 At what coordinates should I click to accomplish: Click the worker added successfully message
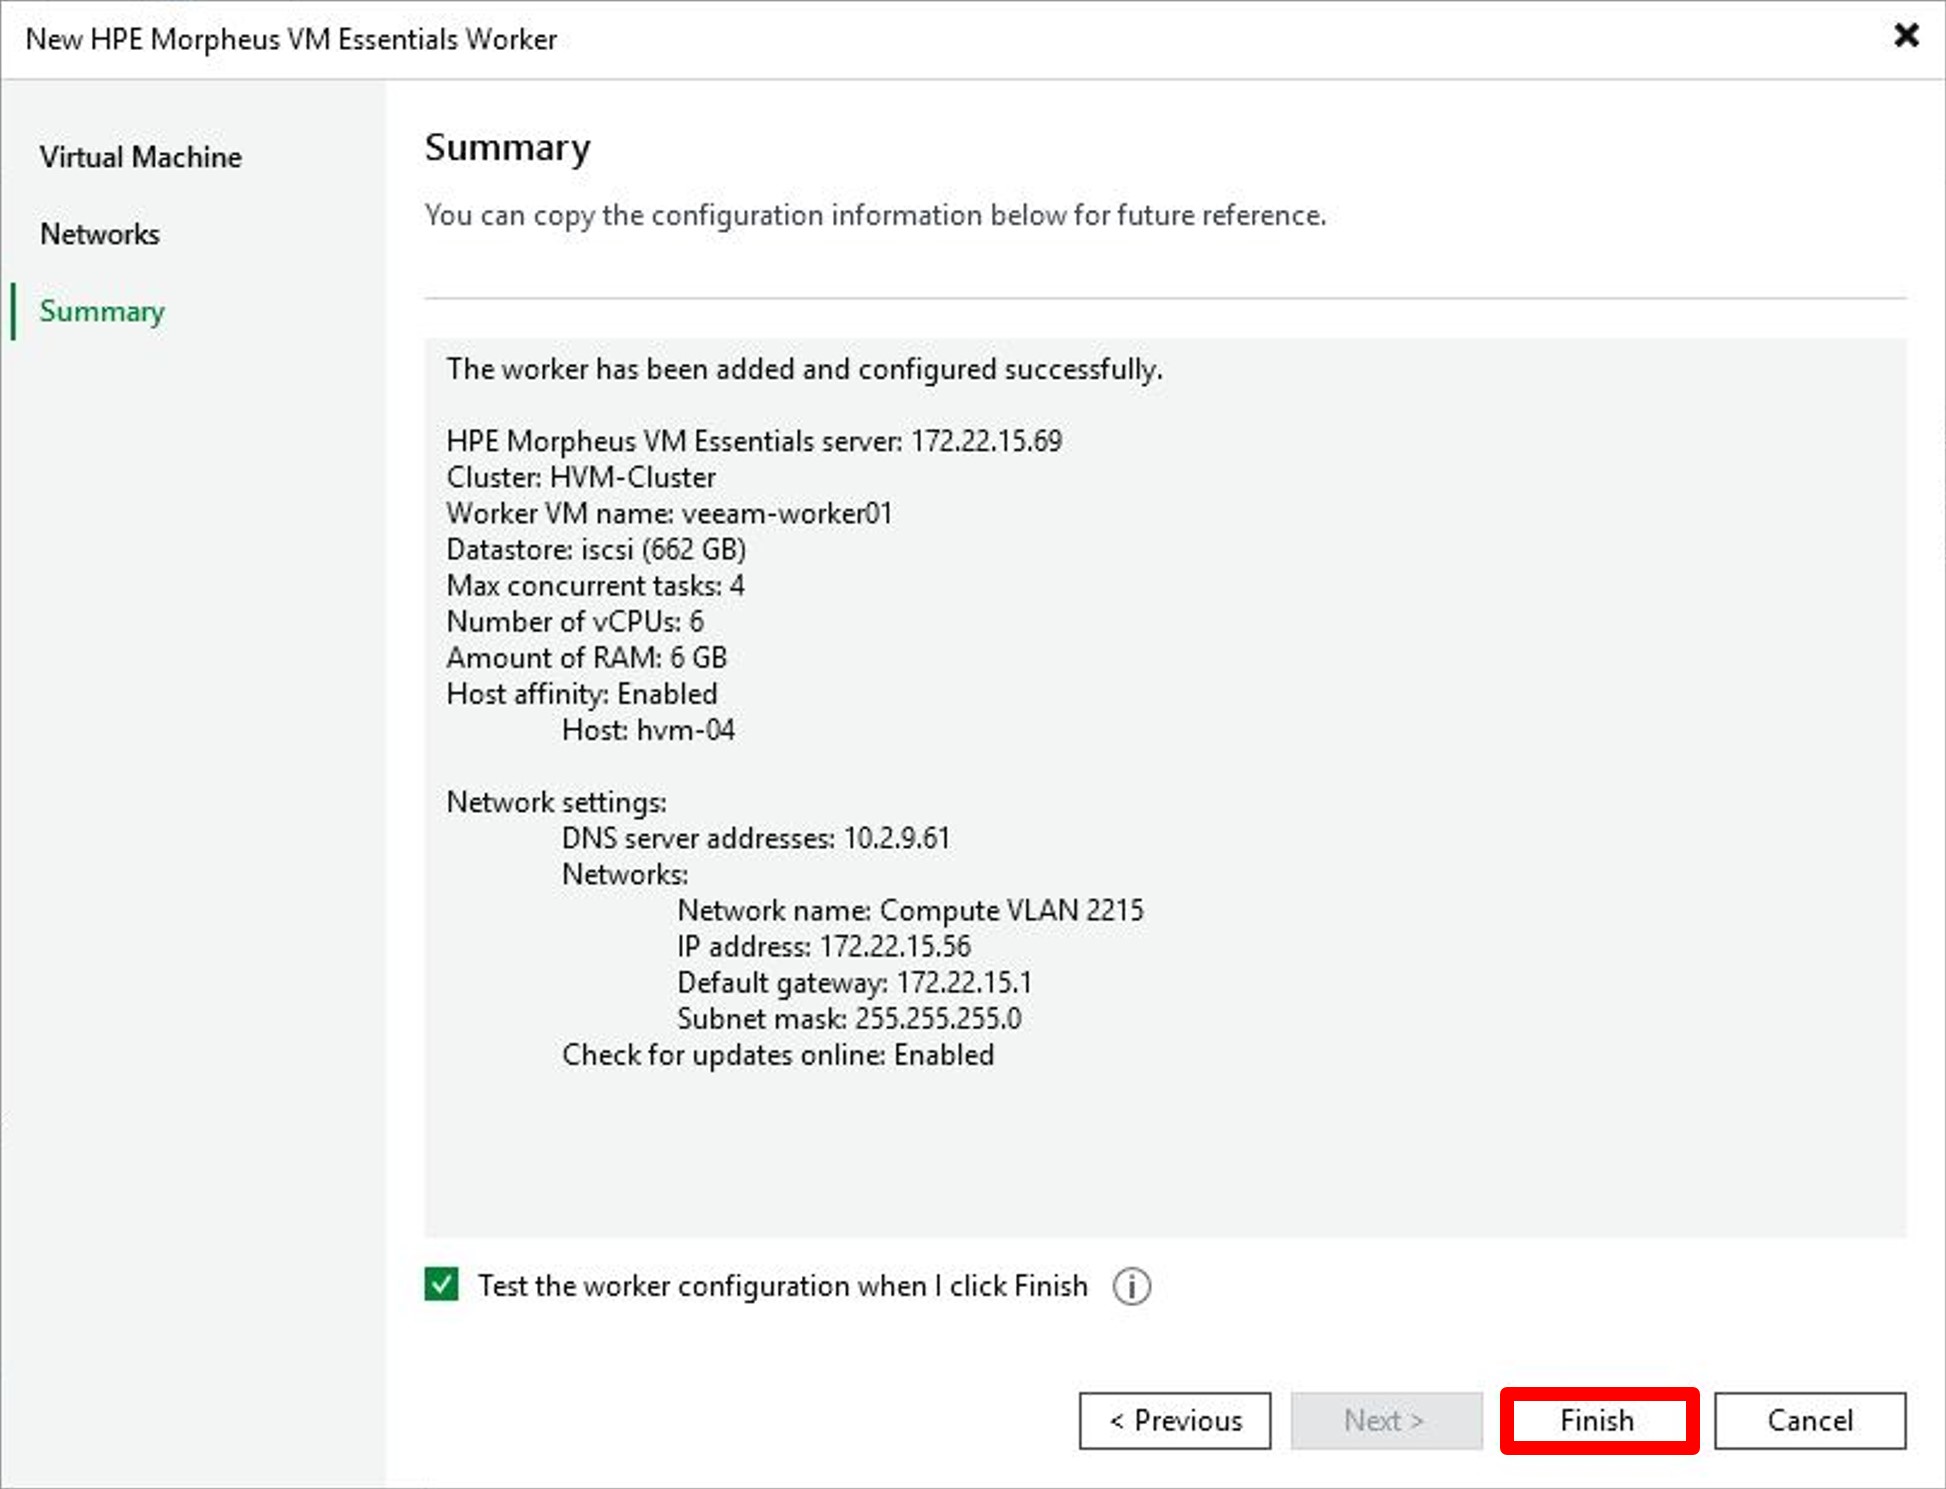805,370
